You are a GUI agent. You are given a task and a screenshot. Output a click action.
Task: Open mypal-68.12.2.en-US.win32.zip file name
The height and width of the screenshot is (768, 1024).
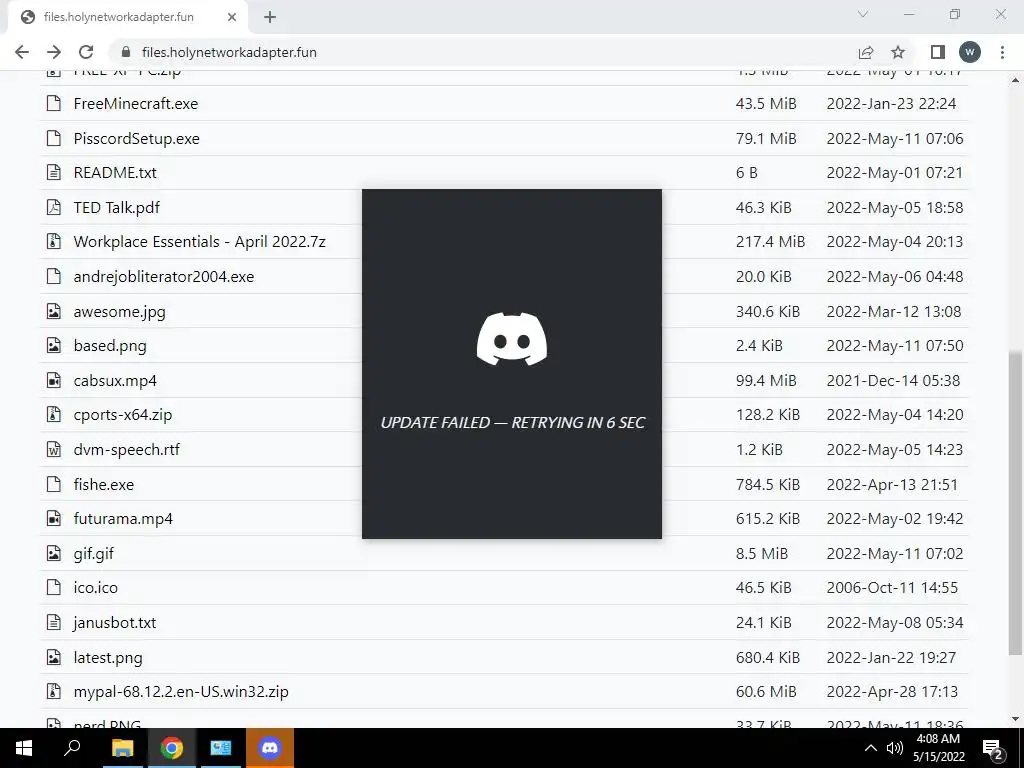point(181,691)
